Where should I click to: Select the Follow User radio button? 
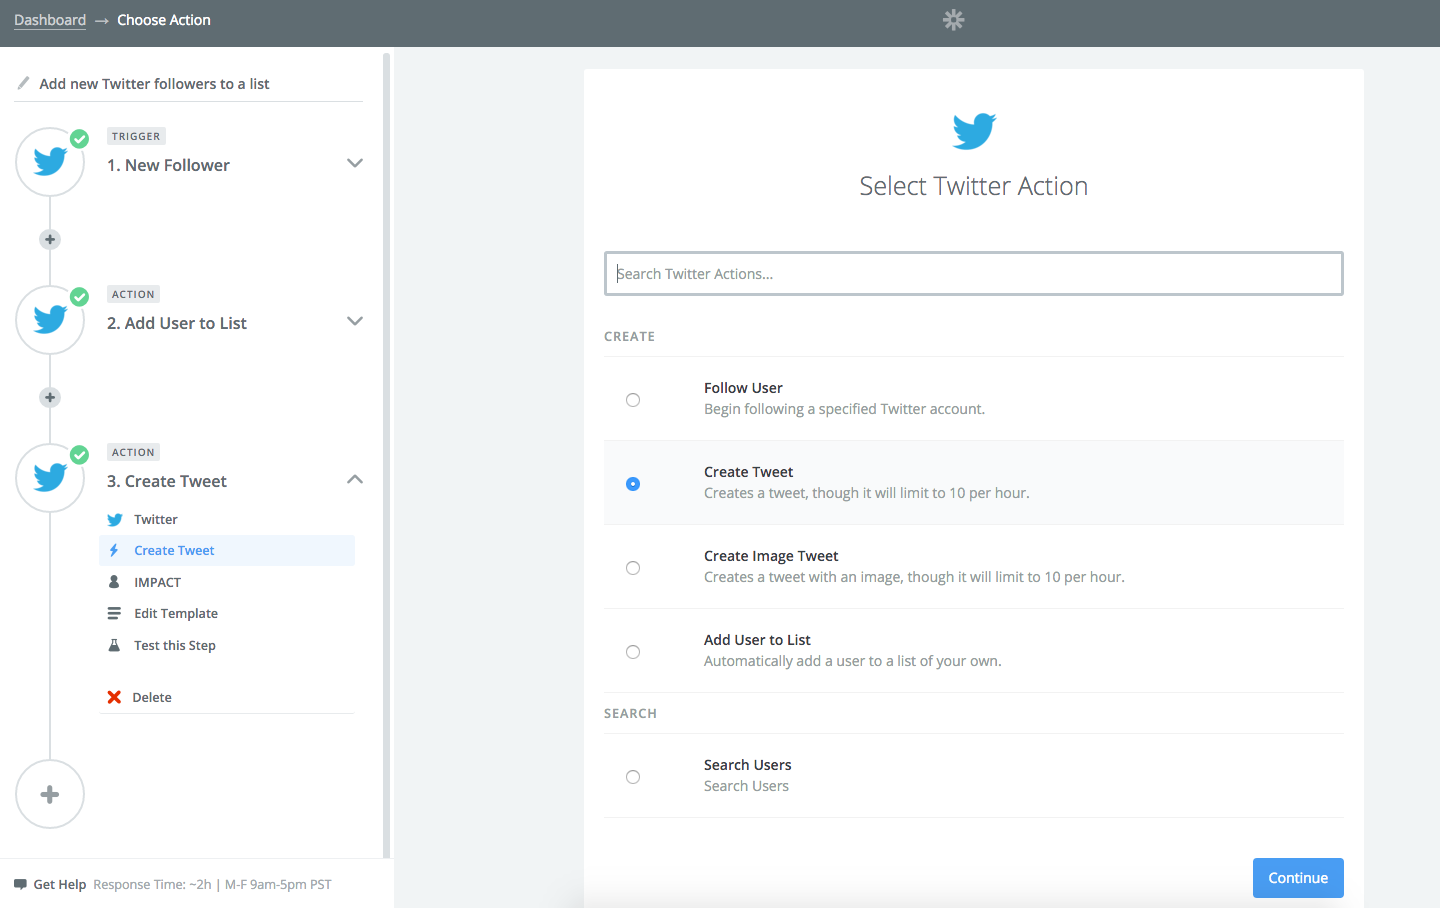633,400
